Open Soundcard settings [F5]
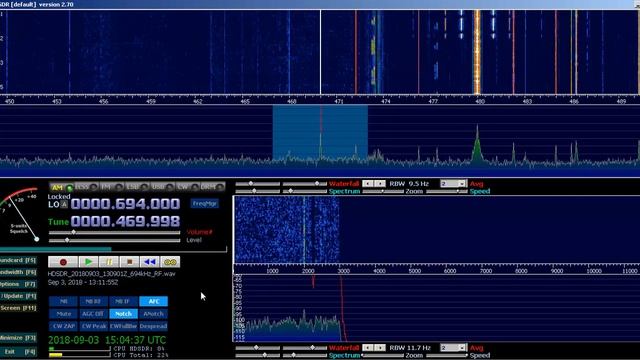This screenshot has width=640, height=360. (18, 260)
